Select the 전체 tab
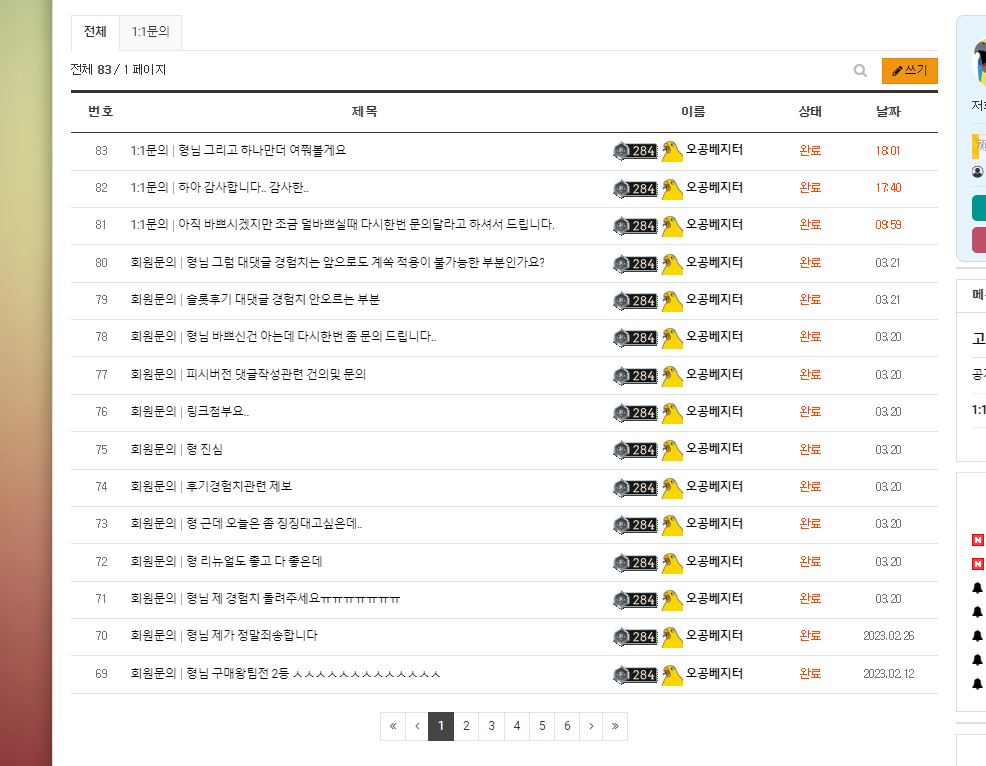The width and height of the screenshot is (986, 766). click(95, 32)
